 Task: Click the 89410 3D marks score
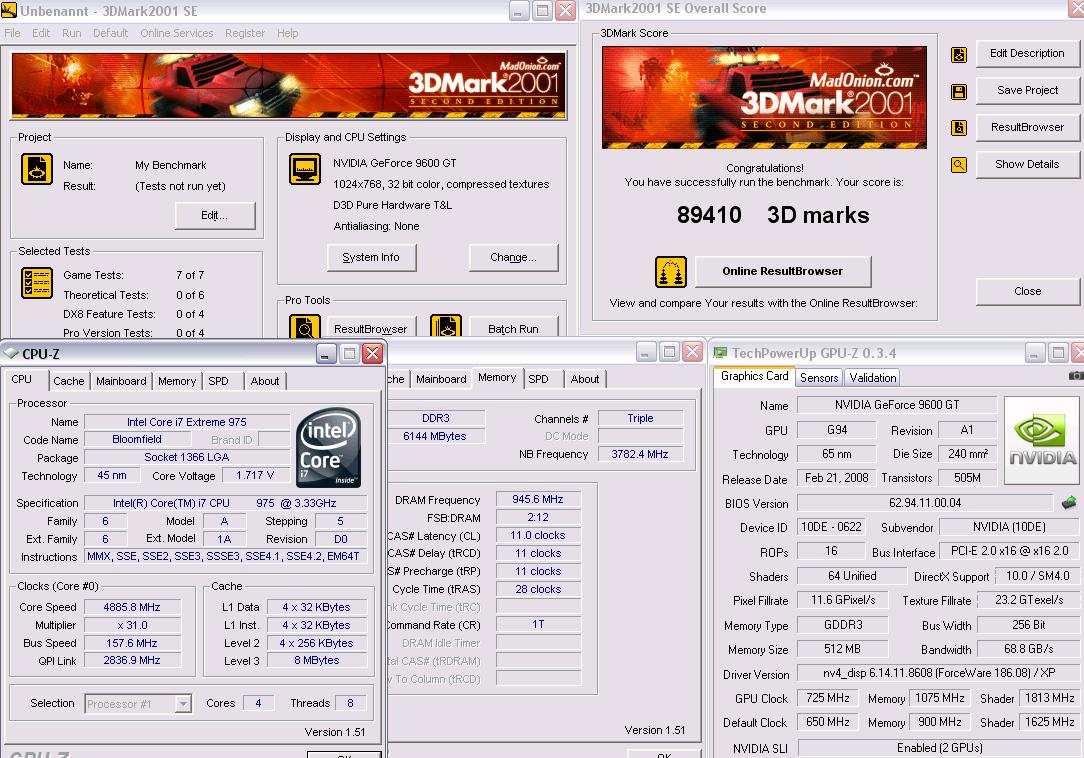[772, 215]
